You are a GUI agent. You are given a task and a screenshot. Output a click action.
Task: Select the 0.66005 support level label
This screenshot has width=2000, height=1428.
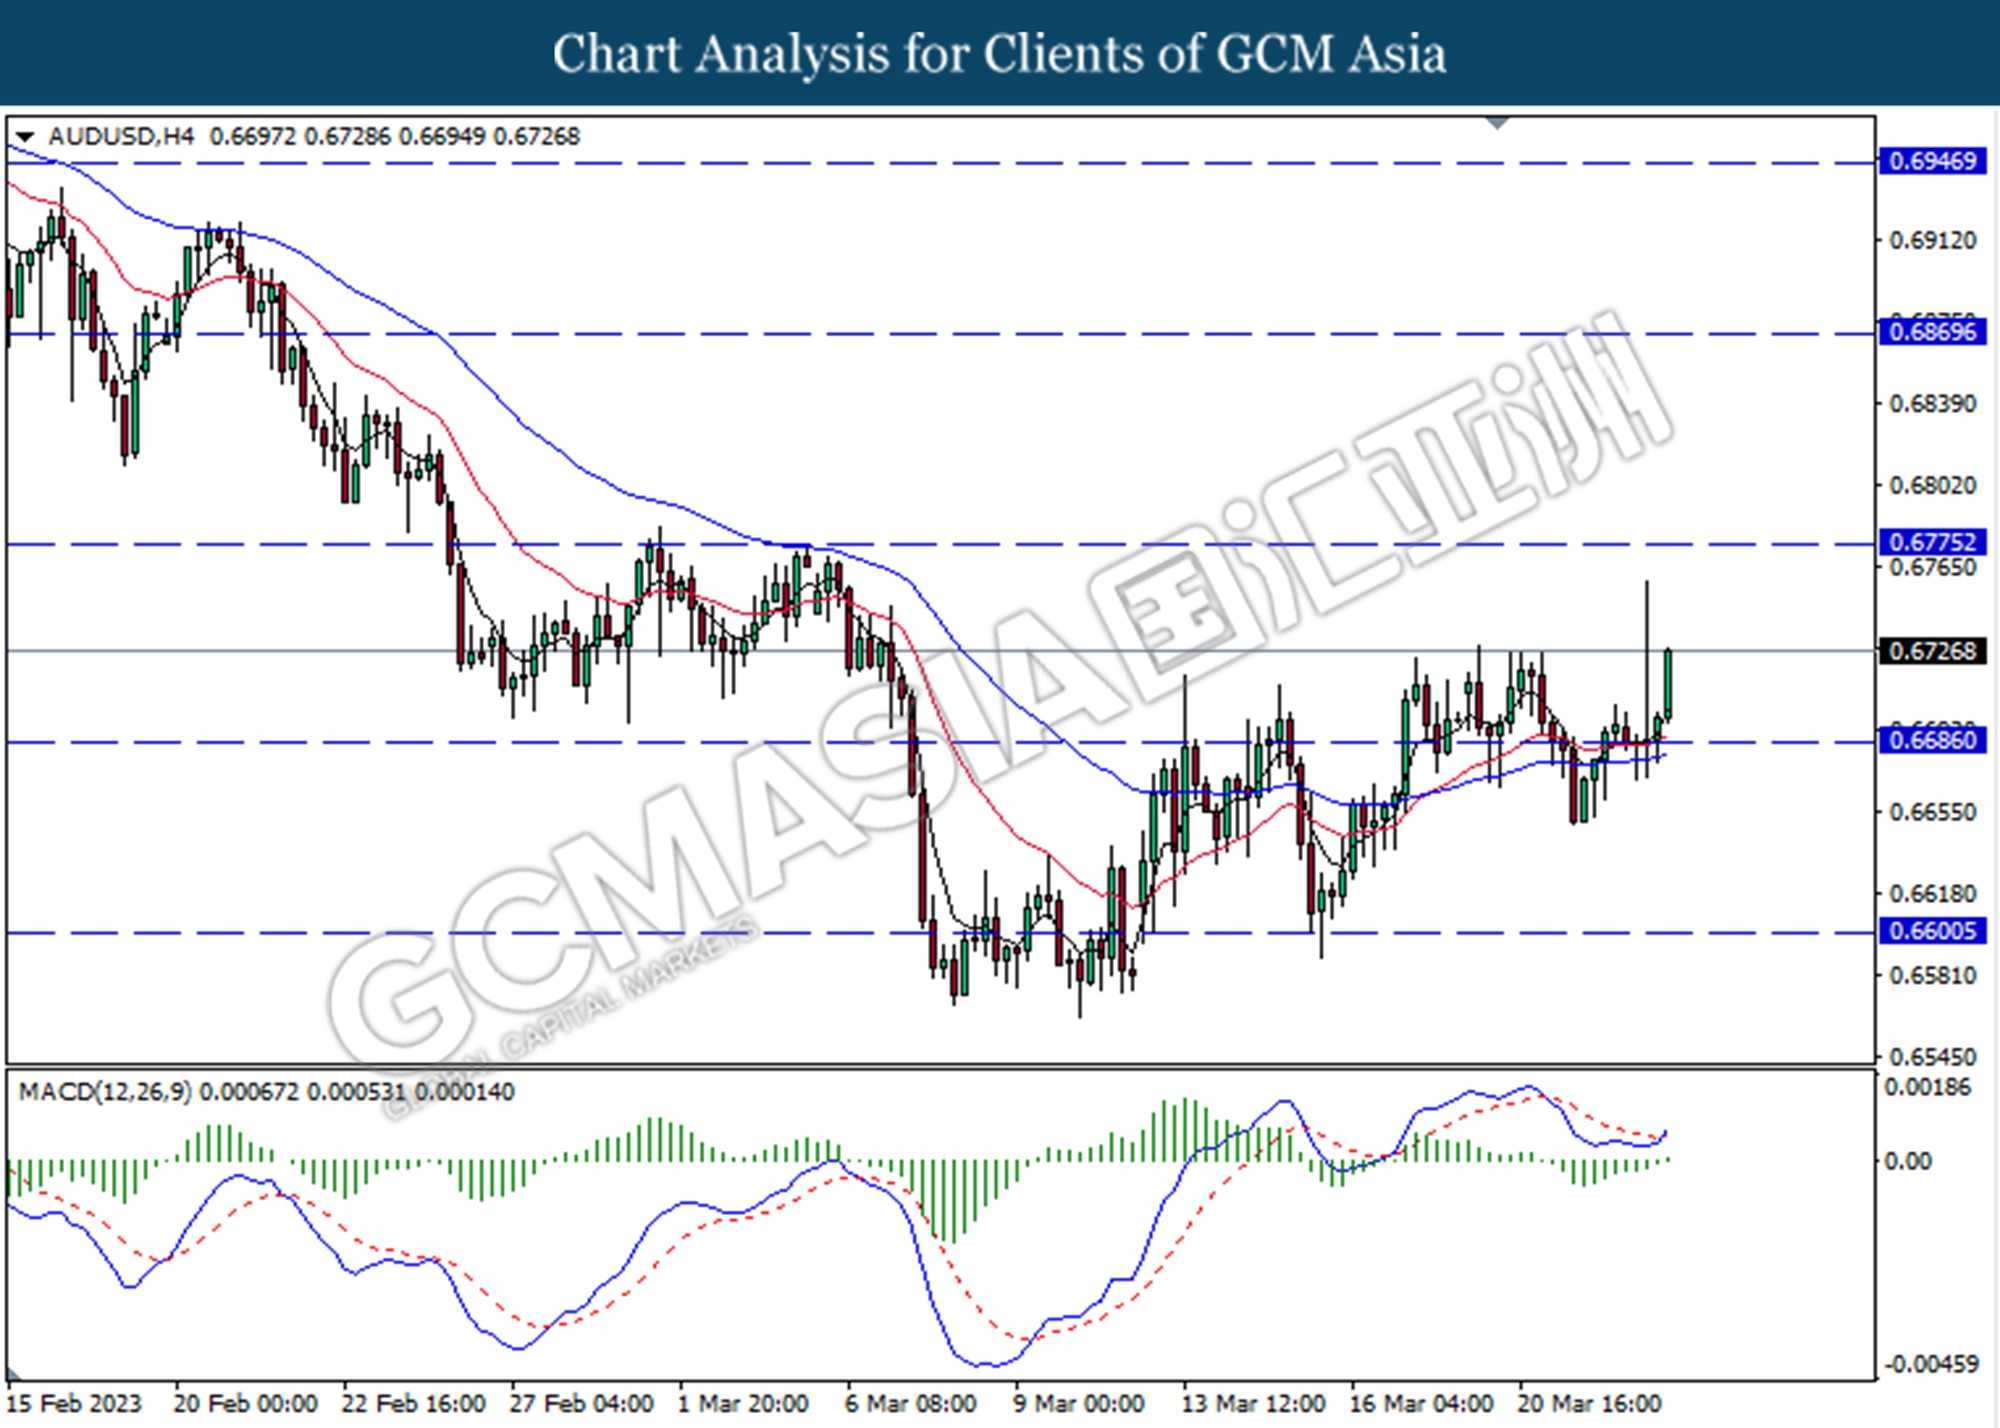coord(1933,931)
